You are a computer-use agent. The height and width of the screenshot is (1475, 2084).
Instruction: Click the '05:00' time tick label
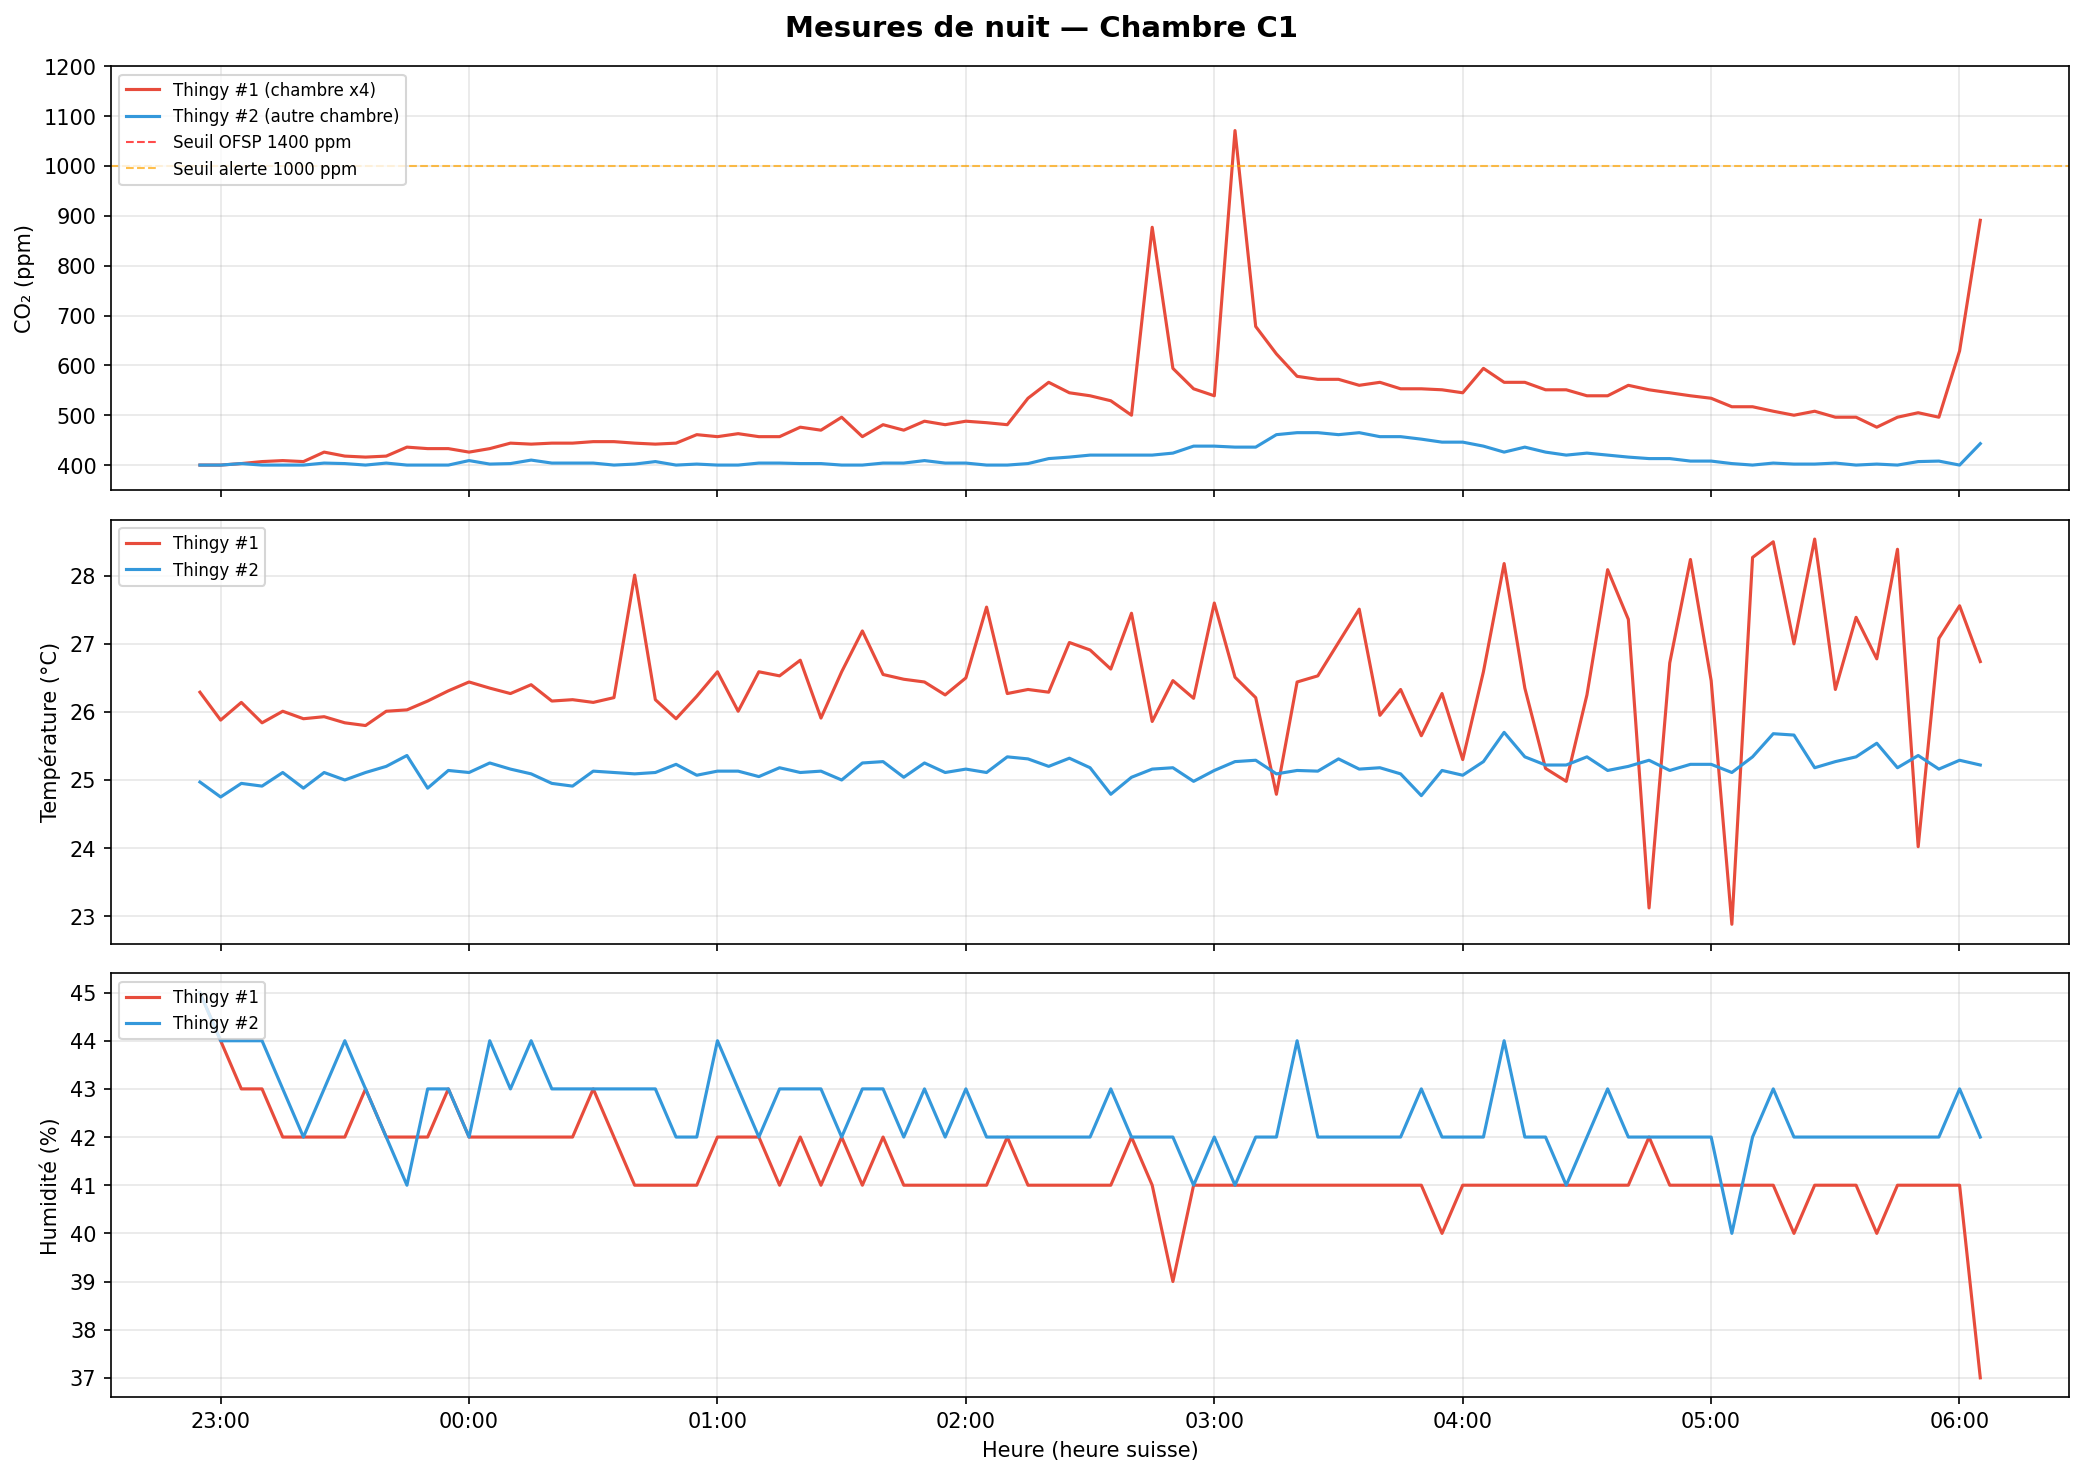coord(1710,1420)
